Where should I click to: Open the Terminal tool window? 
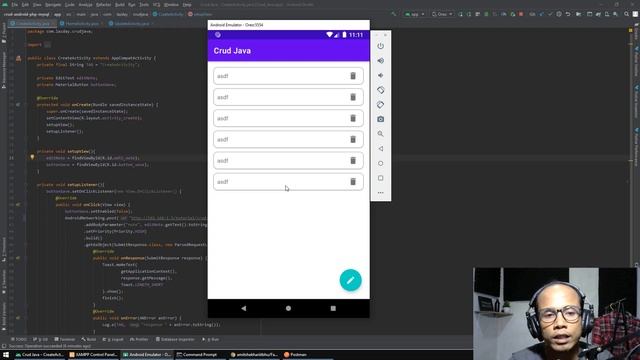64,339
